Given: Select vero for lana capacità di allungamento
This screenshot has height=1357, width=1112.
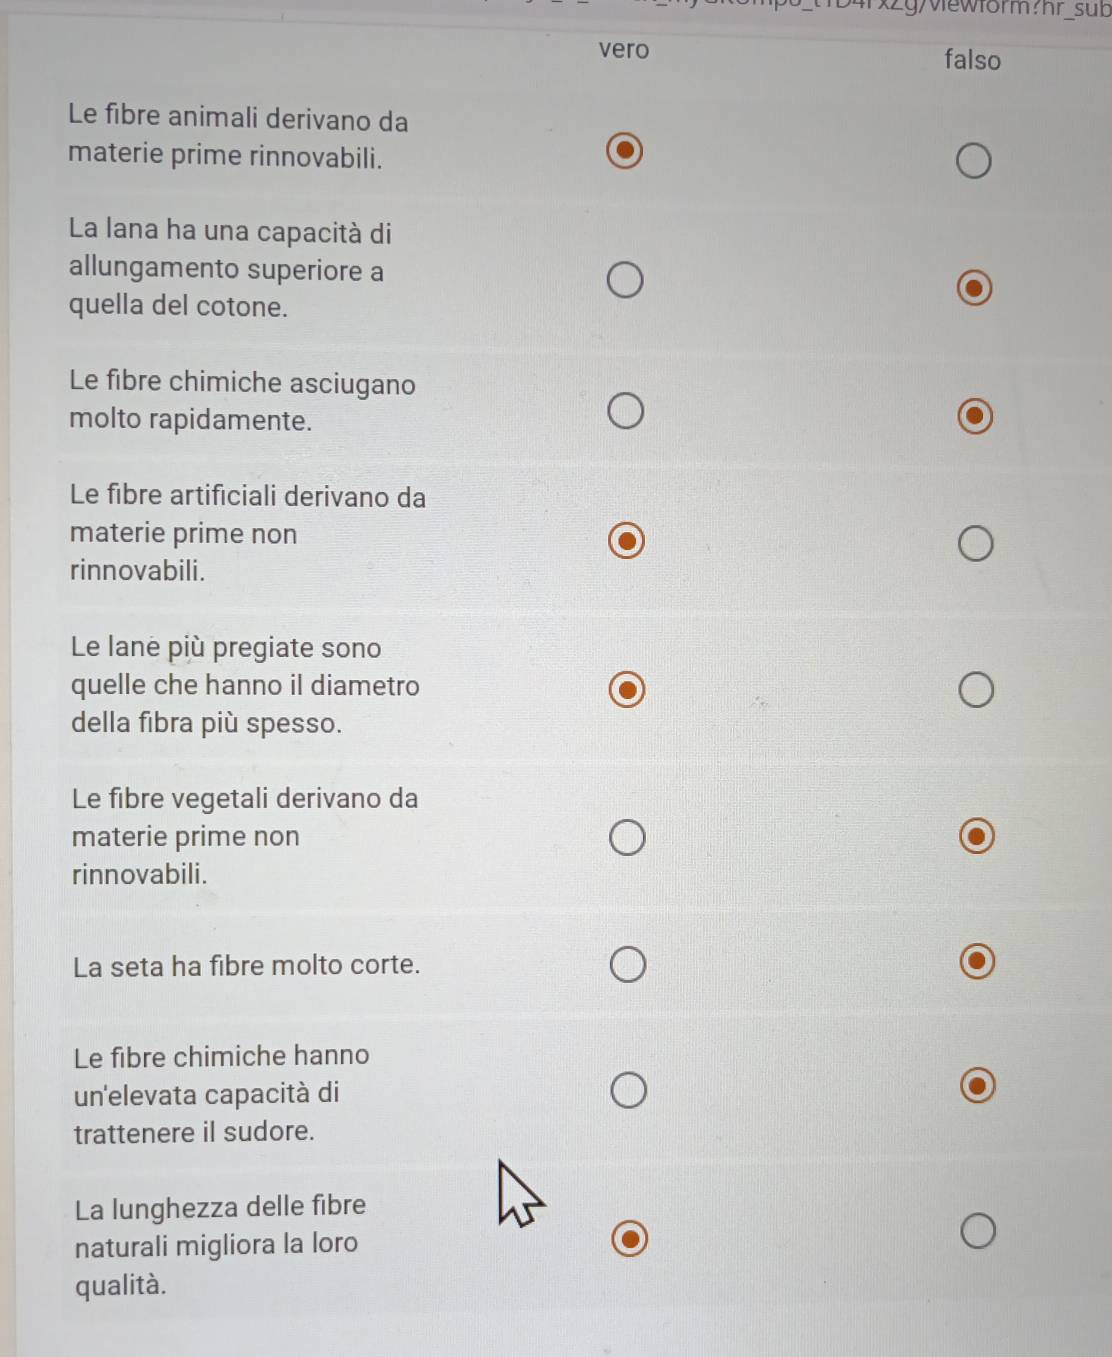Looking at the screenshot, I should (626, 281).
